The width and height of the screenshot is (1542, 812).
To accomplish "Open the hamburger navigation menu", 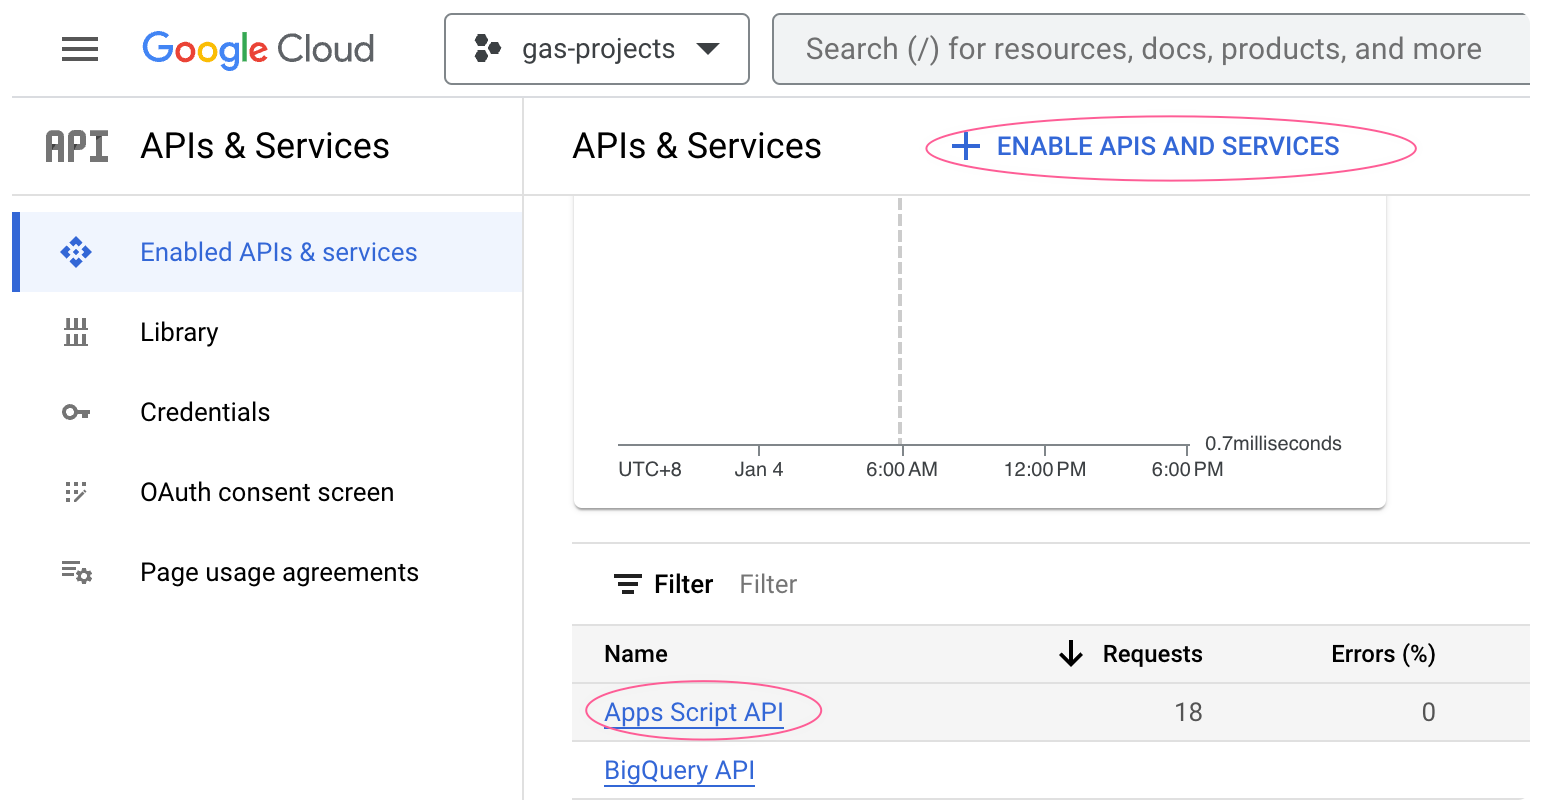I will 80,49.
